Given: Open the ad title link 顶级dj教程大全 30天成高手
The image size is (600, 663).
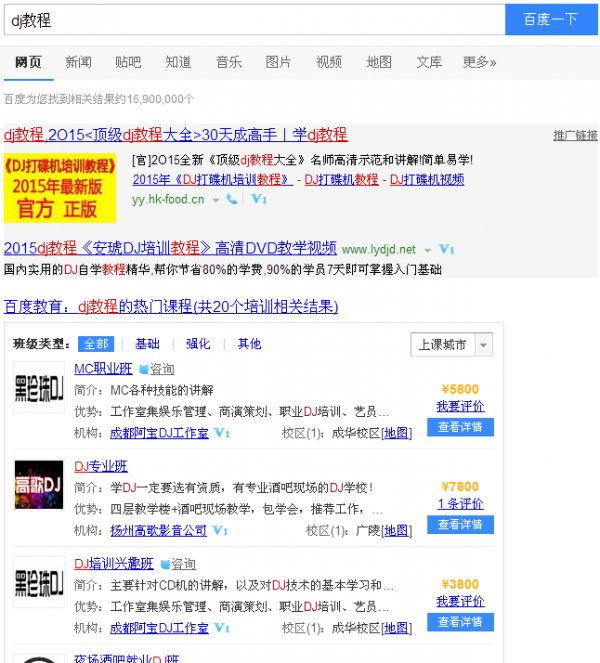Looking at the screenshot, I should point(175,135).
